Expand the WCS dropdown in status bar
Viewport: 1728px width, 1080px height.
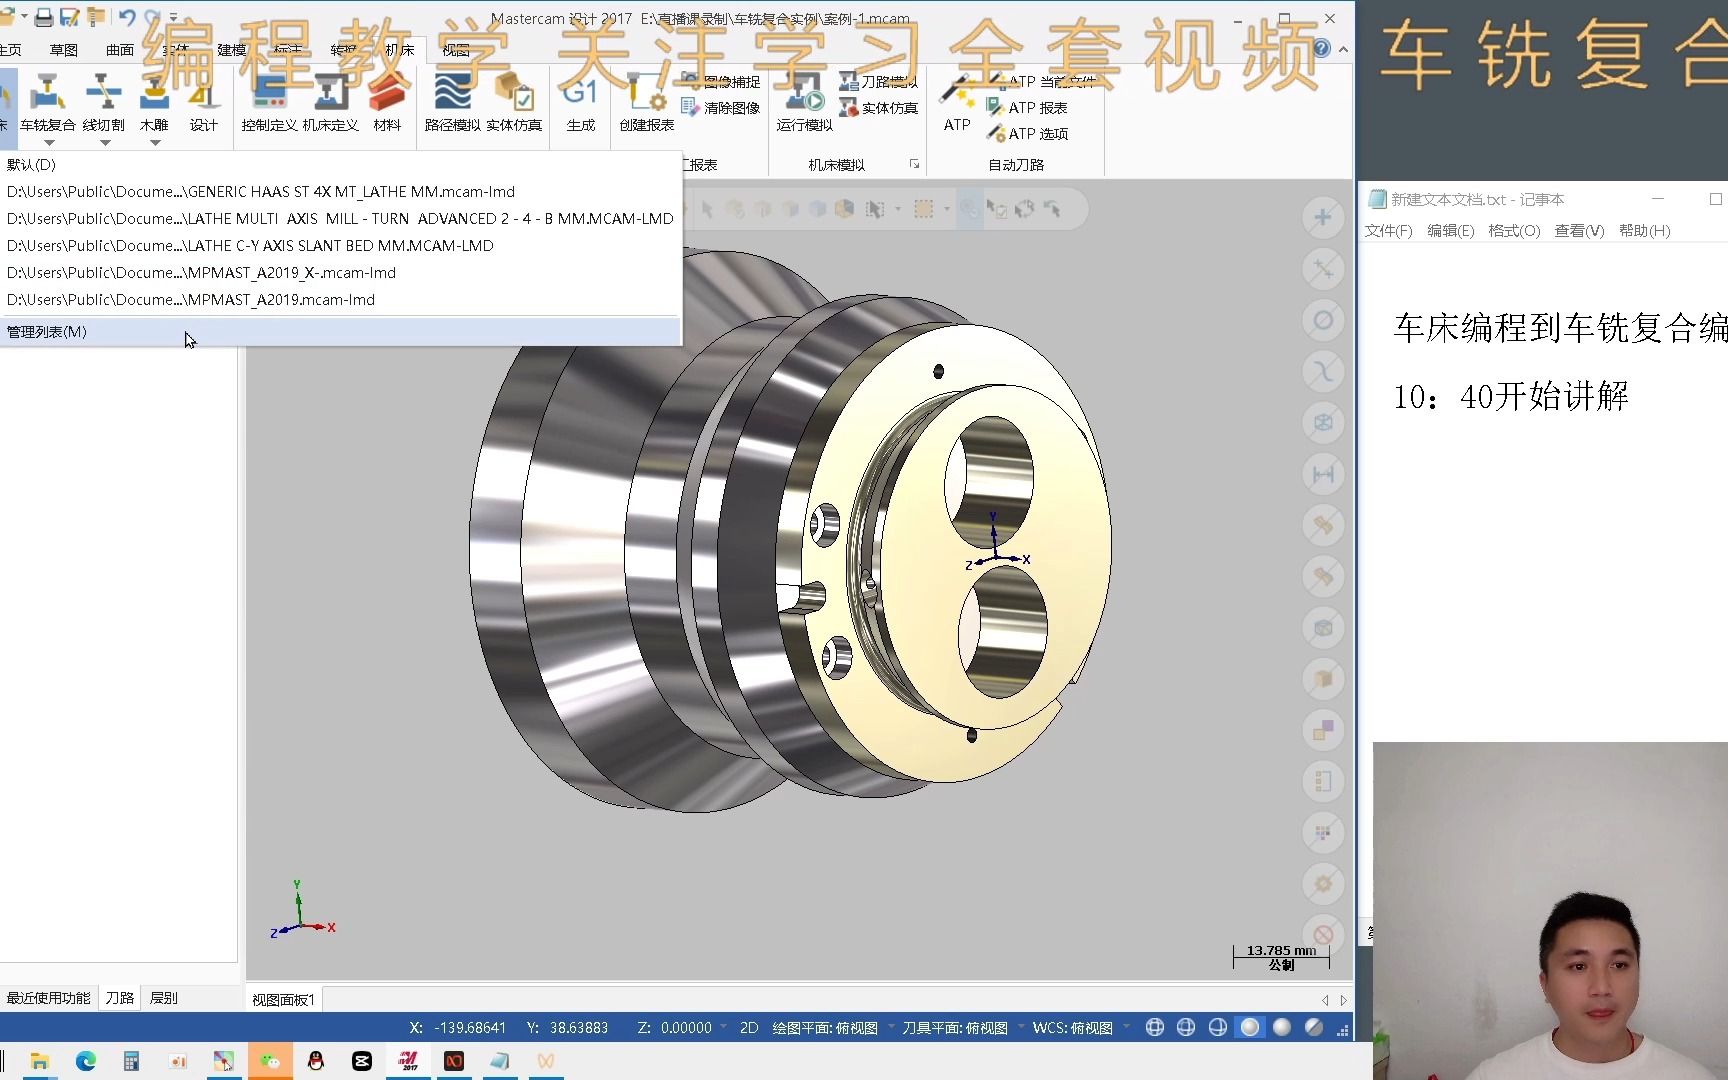(1126, 1027)
